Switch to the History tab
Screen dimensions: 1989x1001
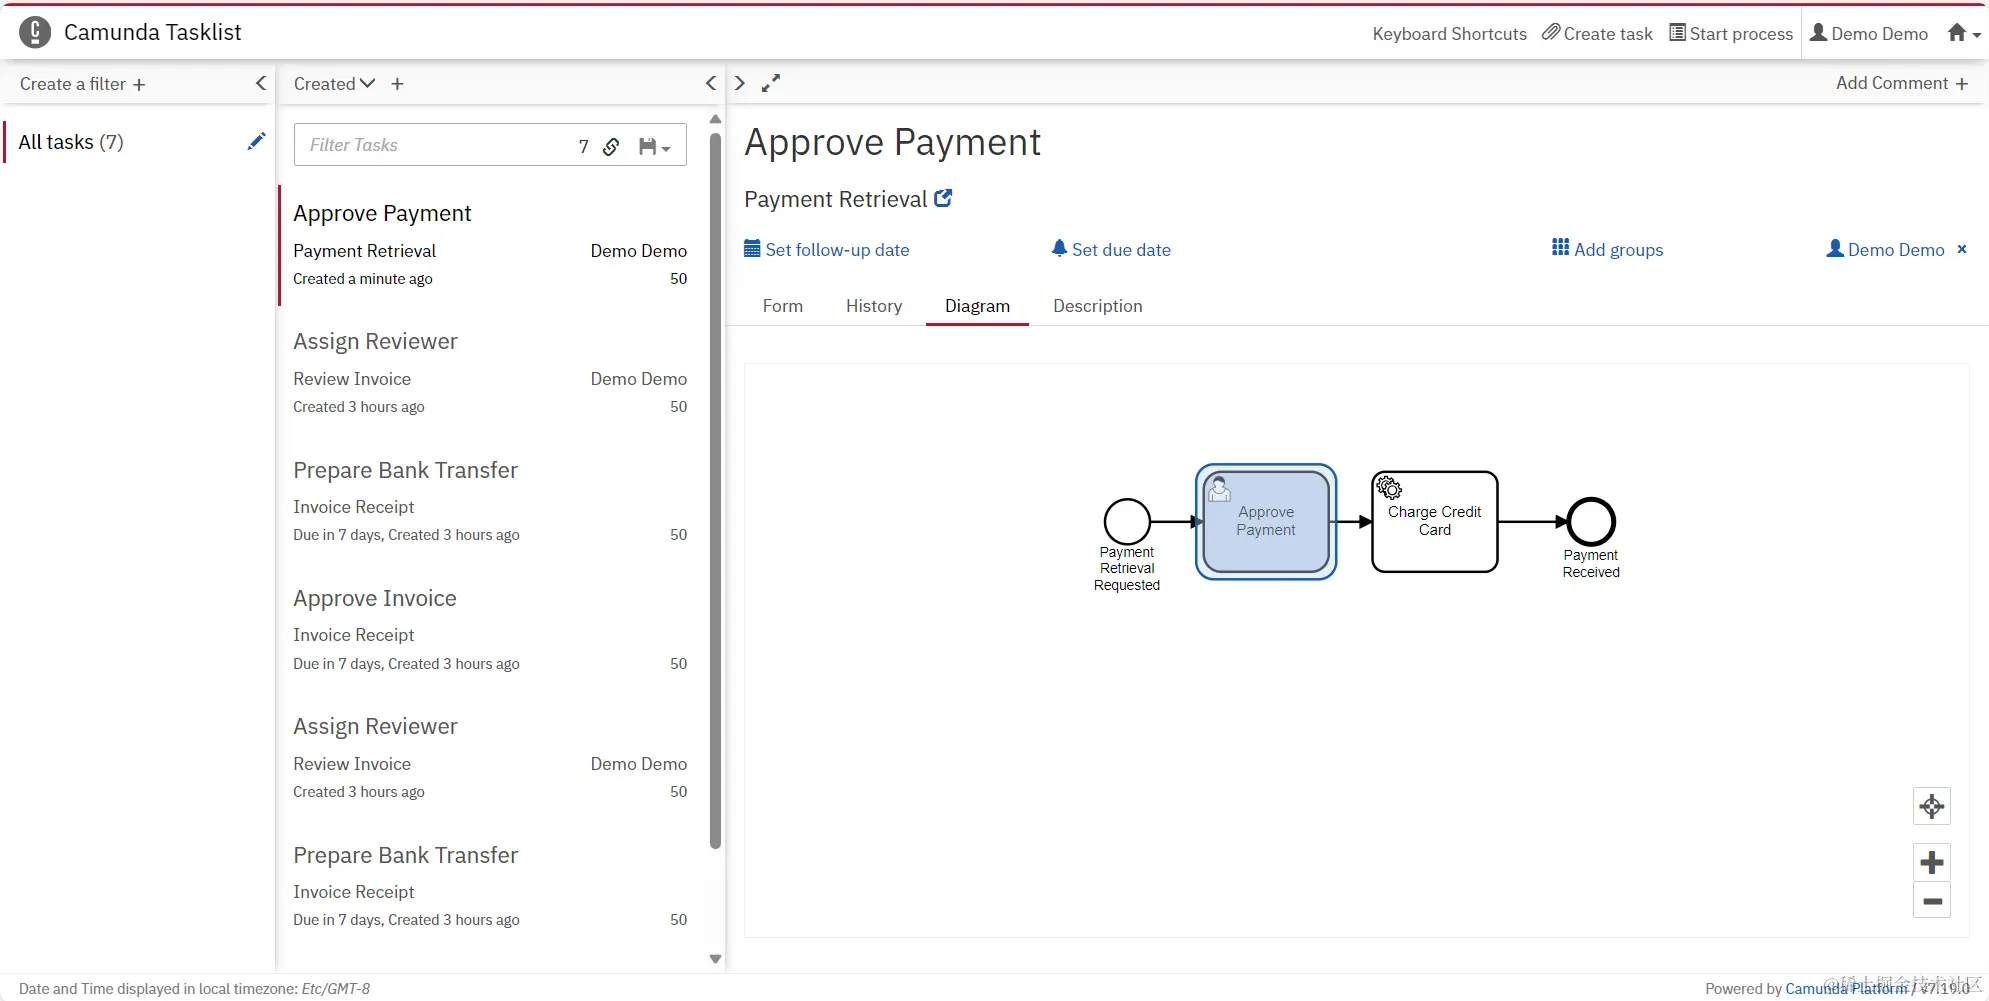[x=874, y=306]
